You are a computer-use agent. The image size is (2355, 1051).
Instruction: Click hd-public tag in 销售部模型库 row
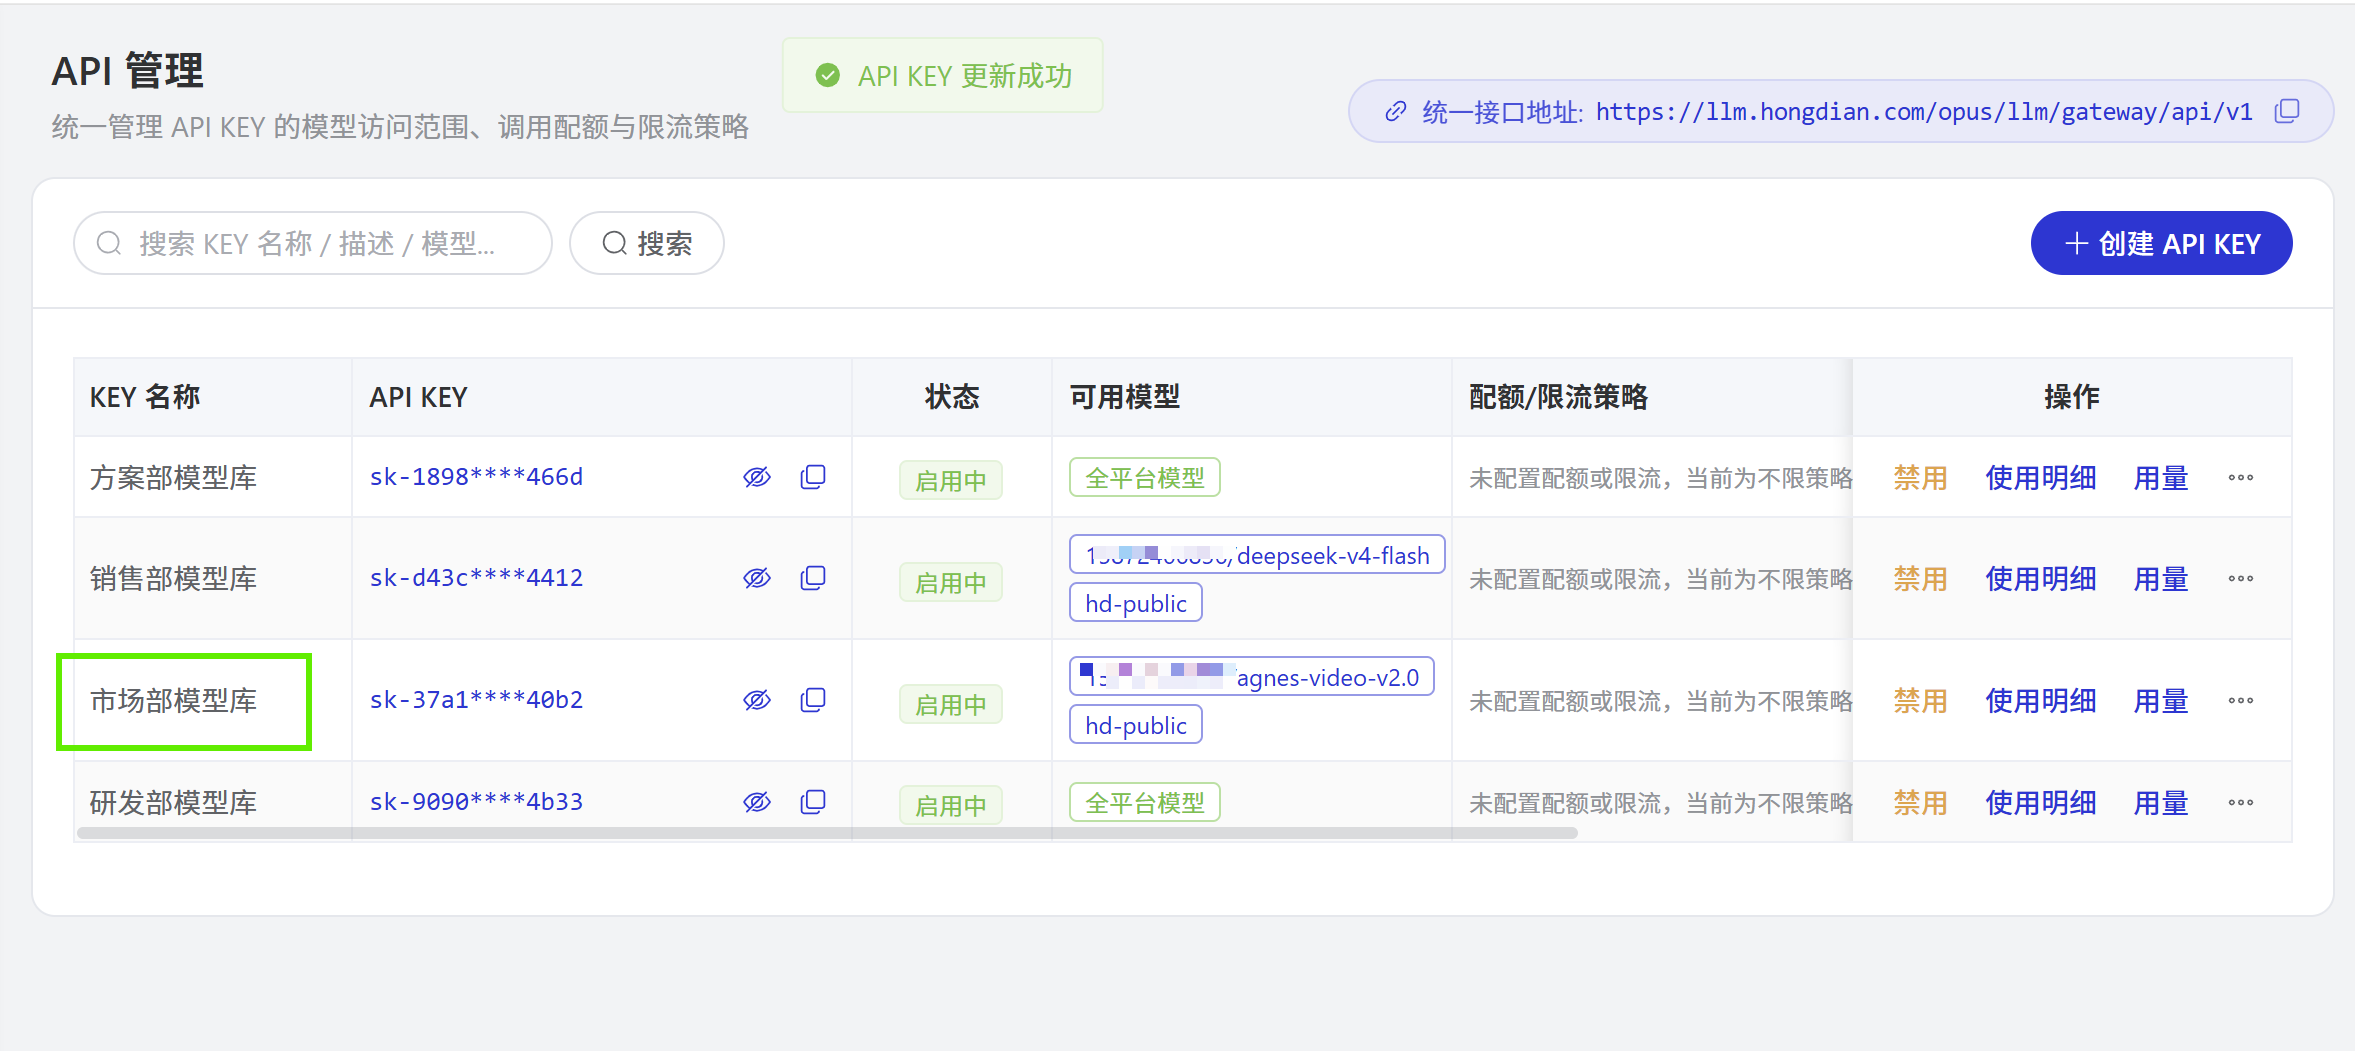(x=1136, y=603)
